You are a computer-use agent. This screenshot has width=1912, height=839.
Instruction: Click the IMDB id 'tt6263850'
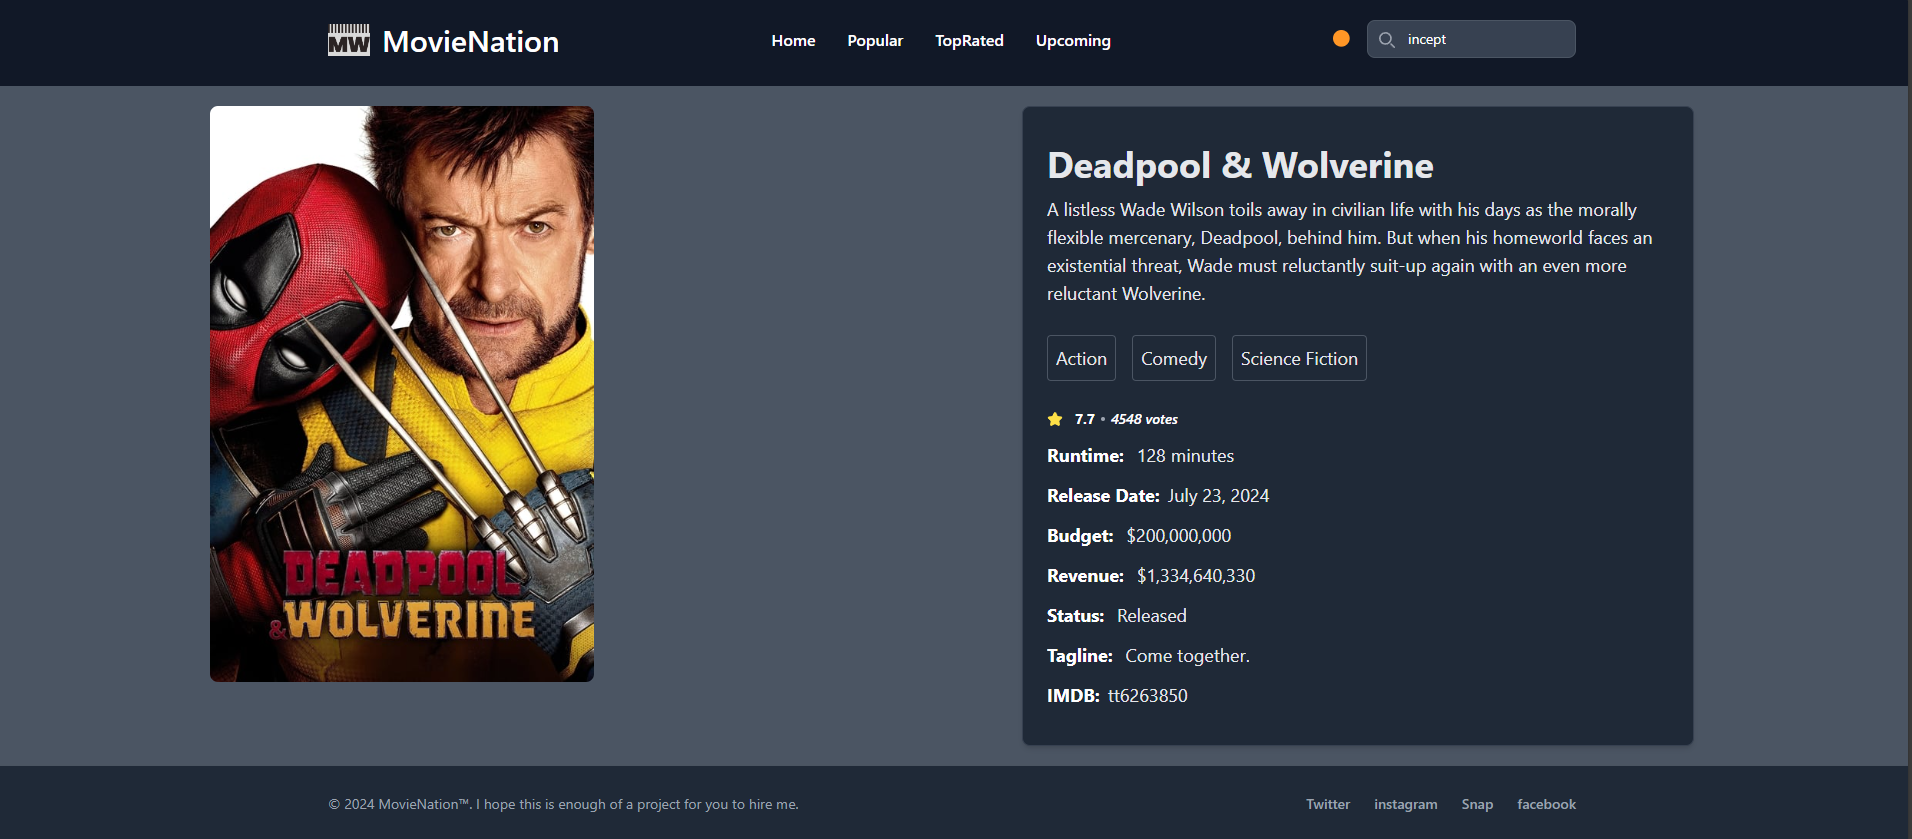1147,696
